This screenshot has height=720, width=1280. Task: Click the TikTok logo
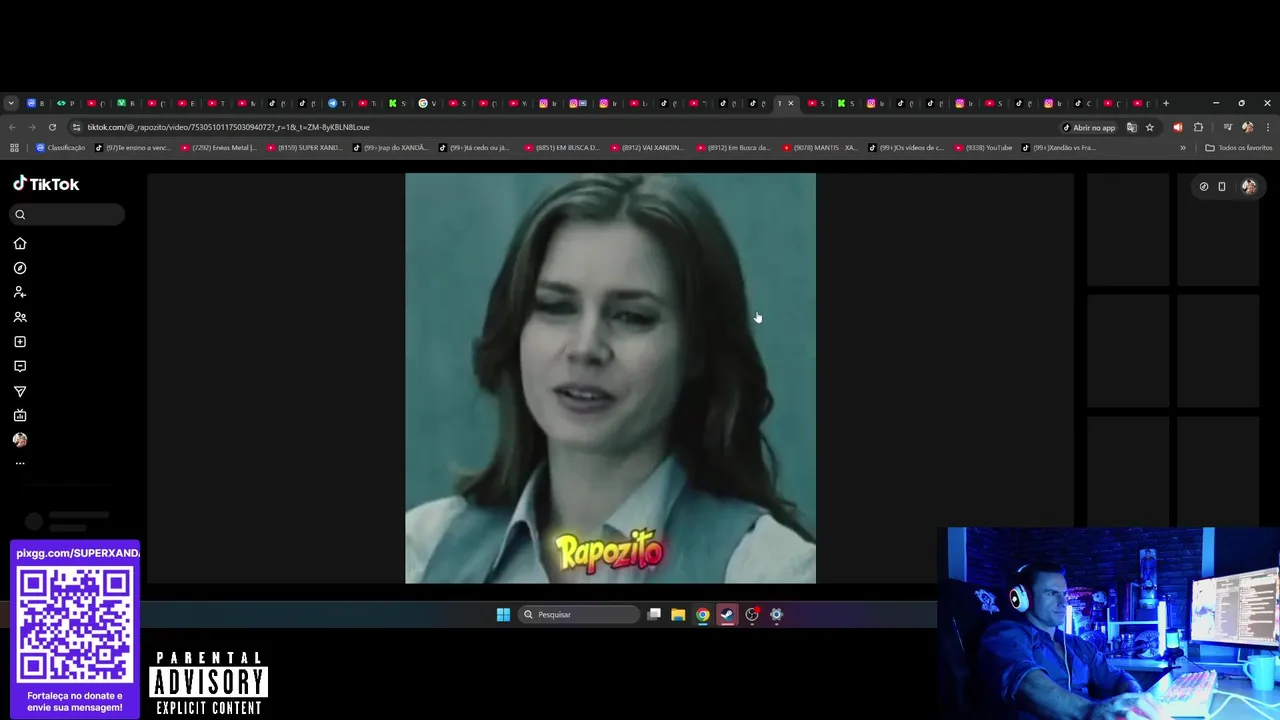pyautogui.click(x=46, y=184)
